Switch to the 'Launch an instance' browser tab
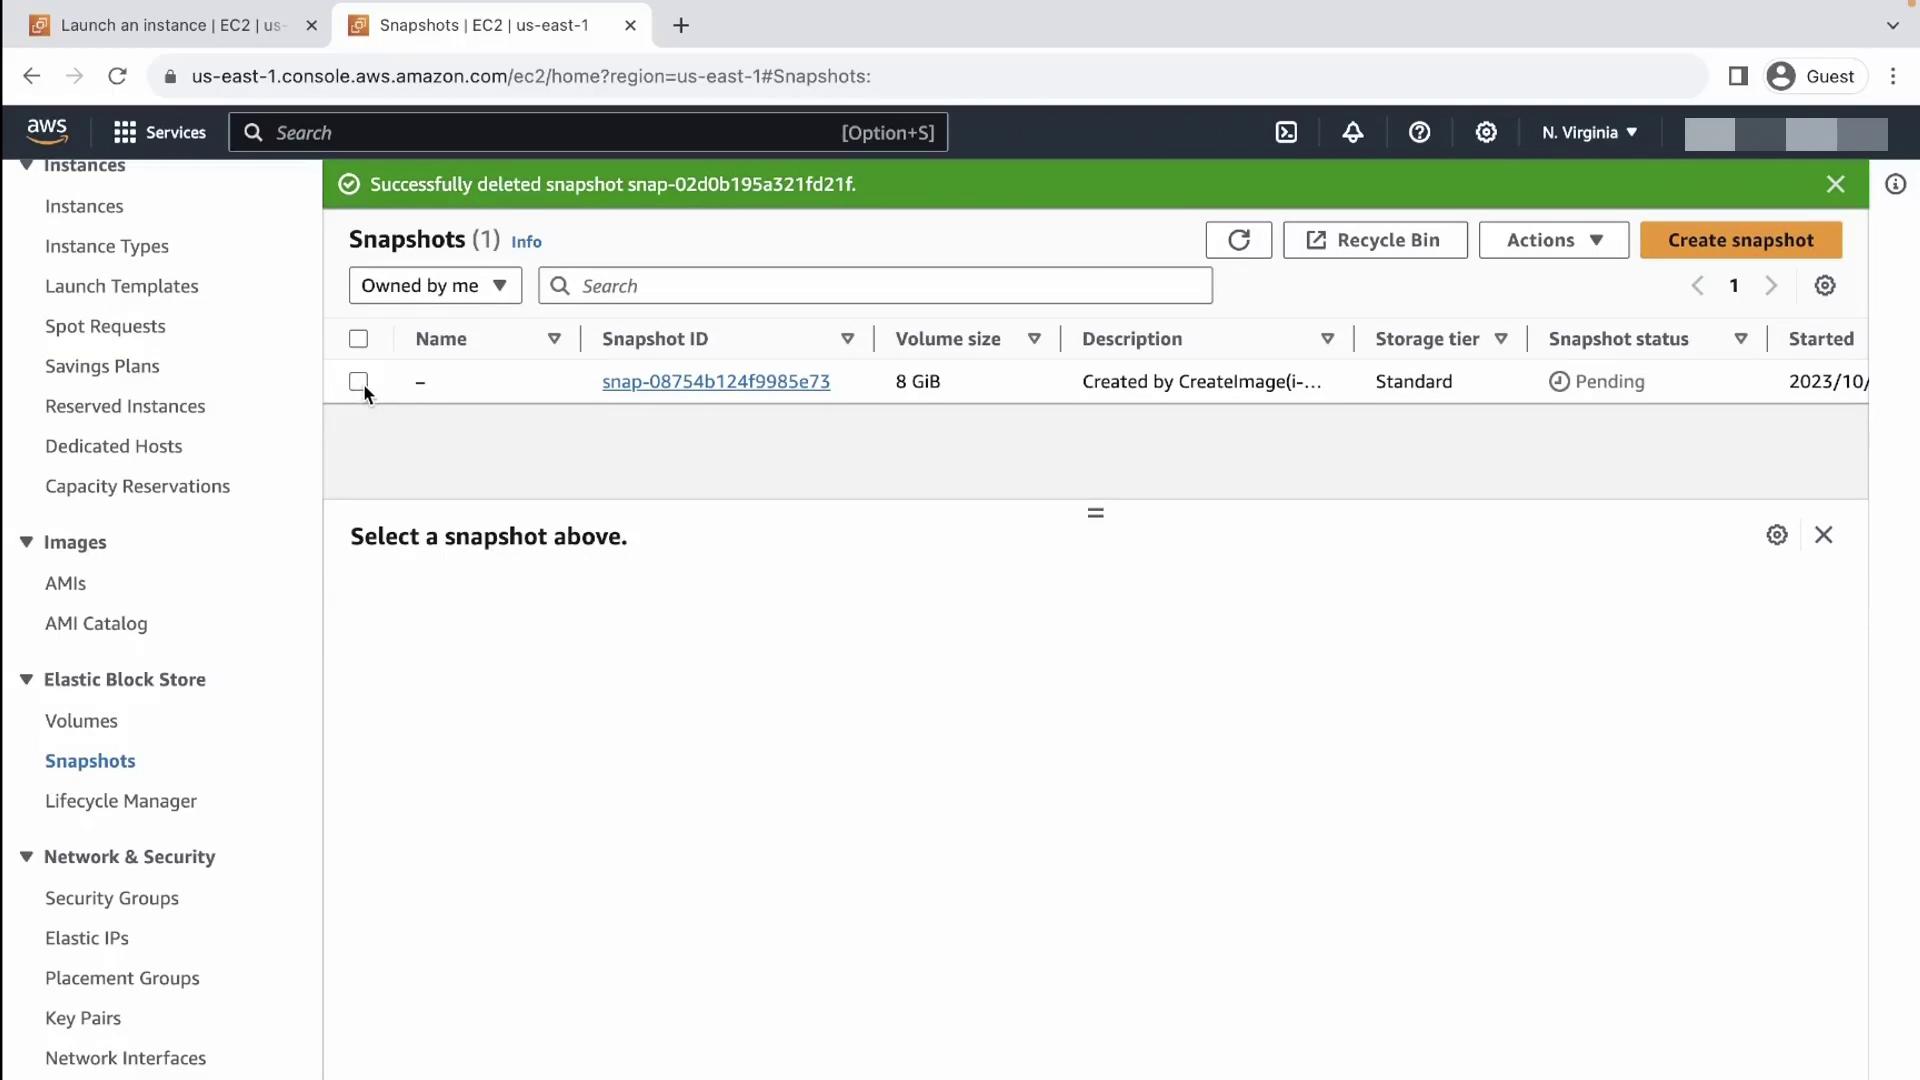 [170, 25]
